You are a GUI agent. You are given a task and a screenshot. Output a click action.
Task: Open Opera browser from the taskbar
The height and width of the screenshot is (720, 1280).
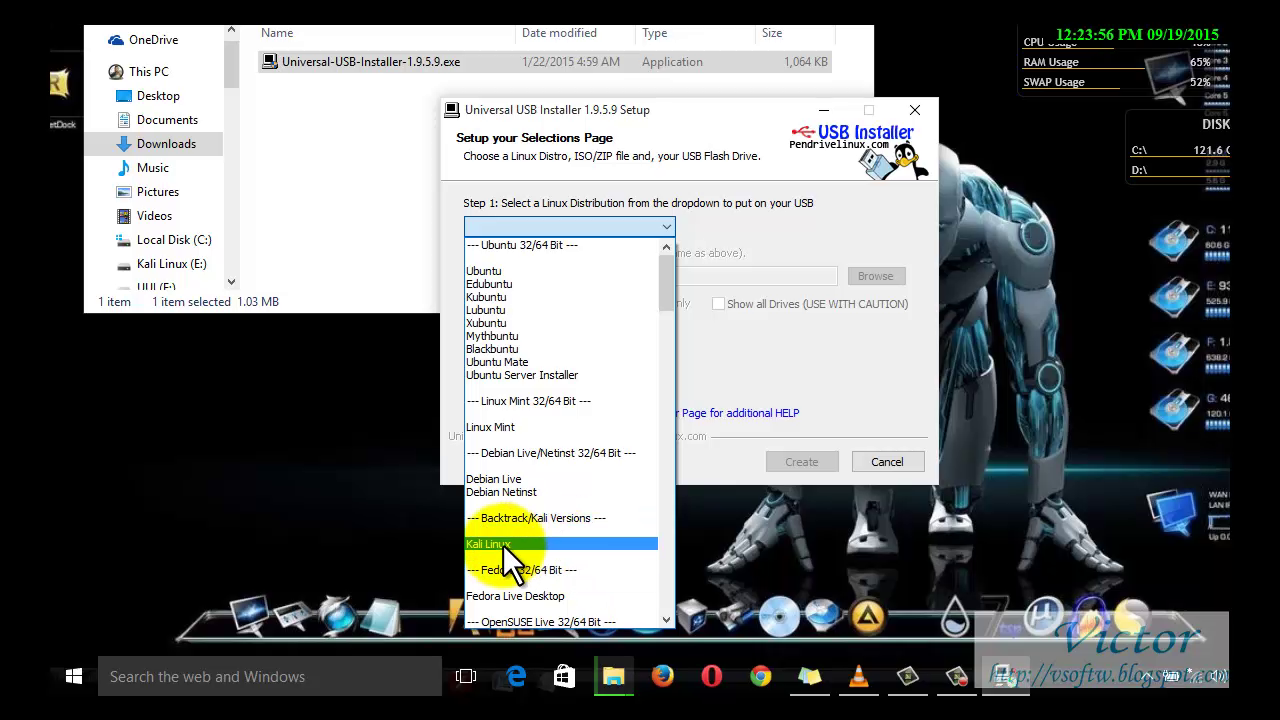[711, 677]
